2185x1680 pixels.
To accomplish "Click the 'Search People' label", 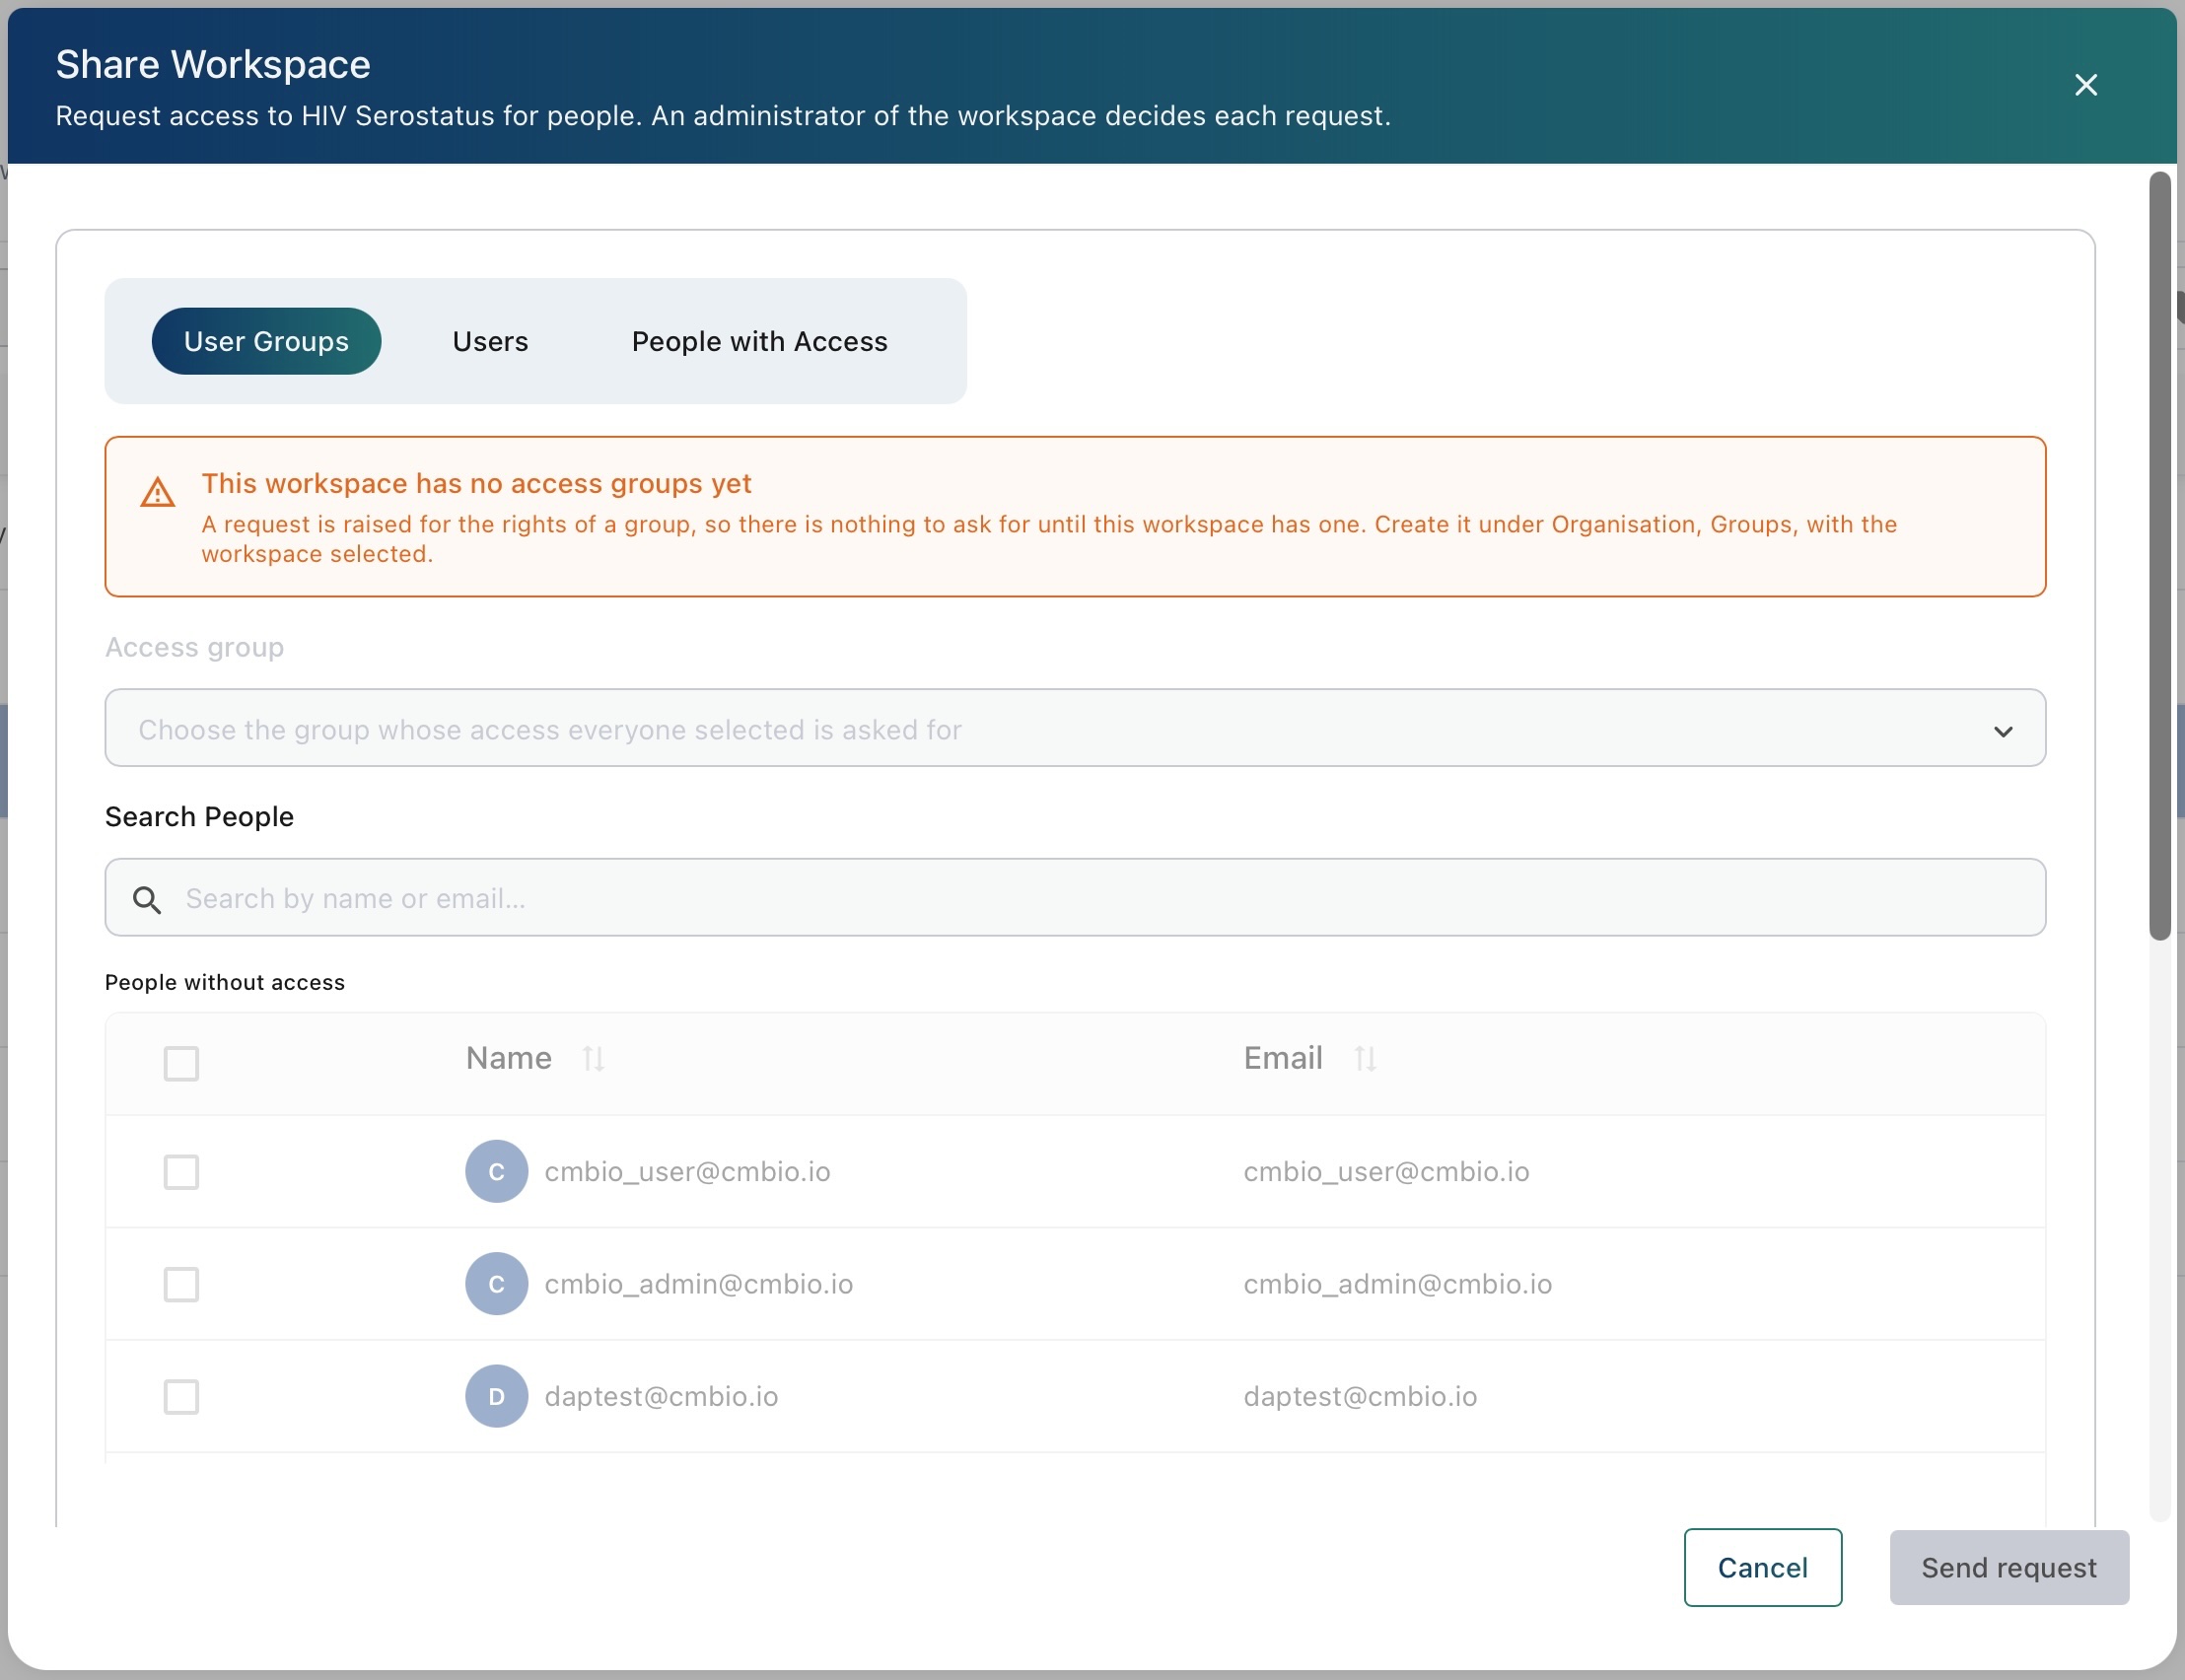I will coord(199,816).
